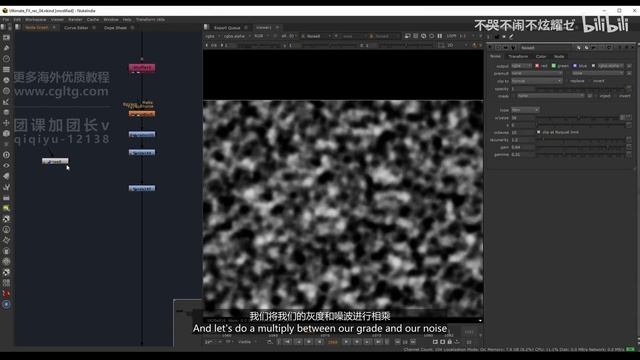640x360 pixels.
Task: Open viewer A input Noise dropdown
Action: point(316,36)
